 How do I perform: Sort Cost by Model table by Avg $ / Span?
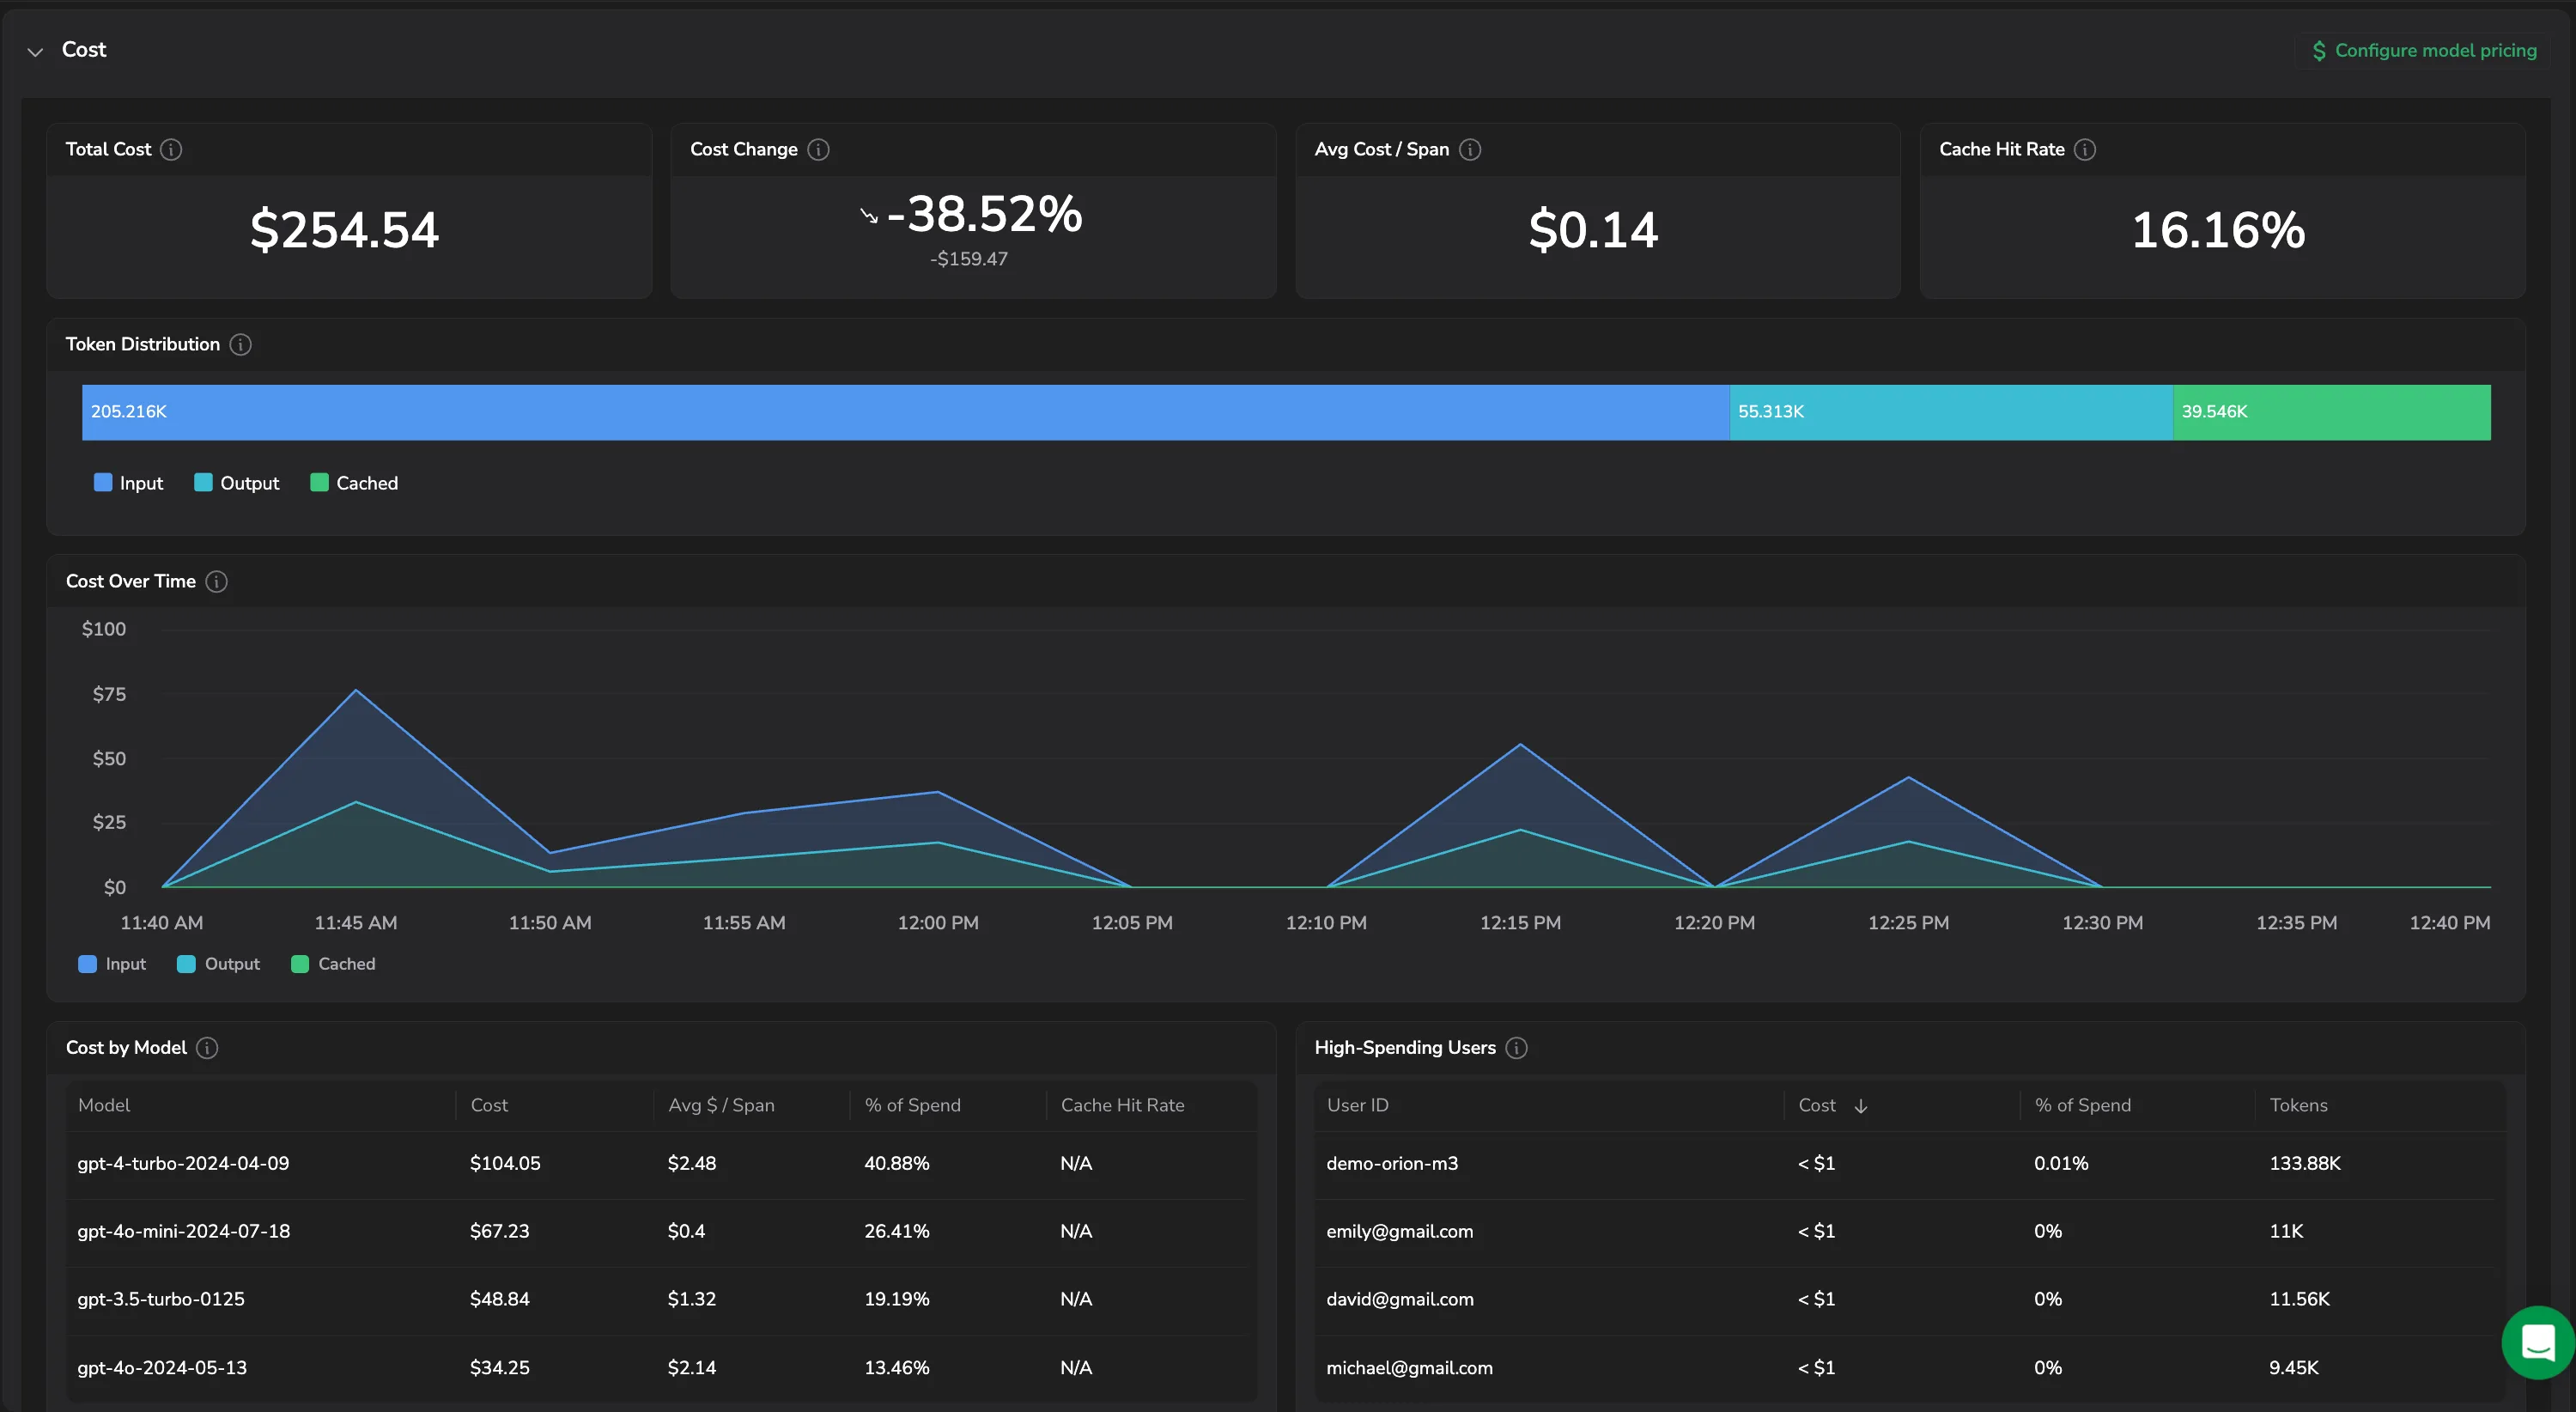pos(721,1105)
